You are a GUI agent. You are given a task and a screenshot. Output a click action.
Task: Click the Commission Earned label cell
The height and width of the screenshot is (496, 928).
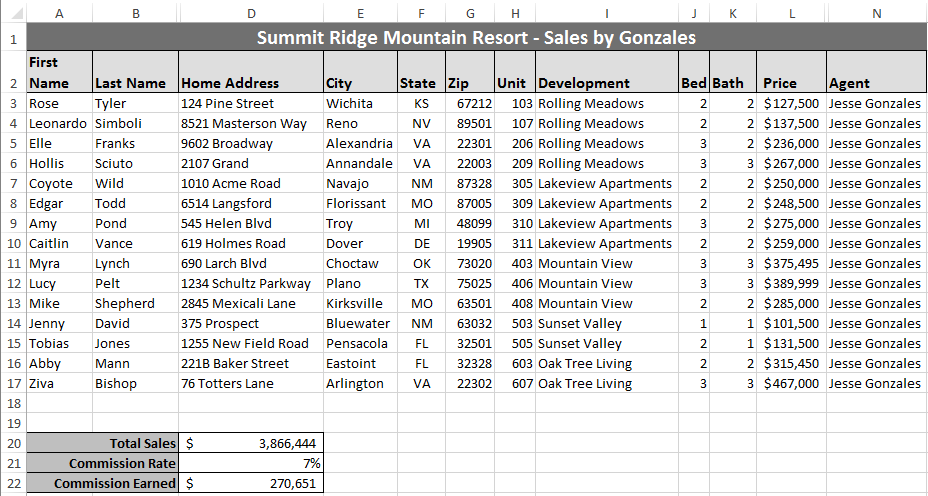[102, 484]
